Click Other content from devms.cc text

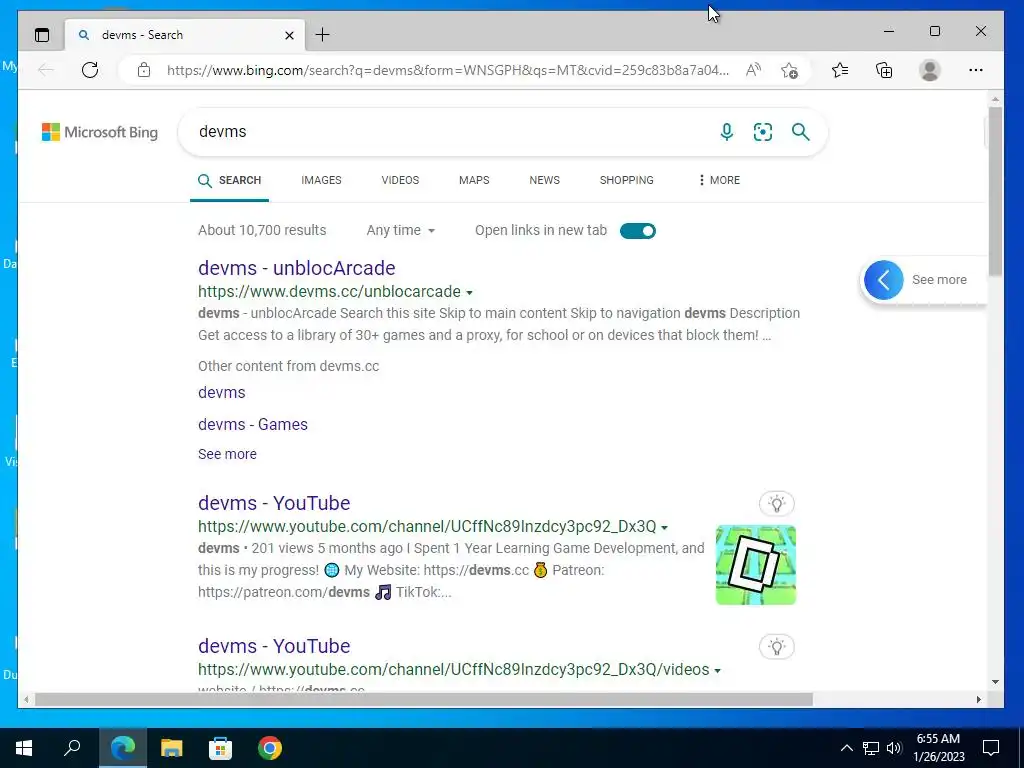pyautogui.click(x=289, y=366)
